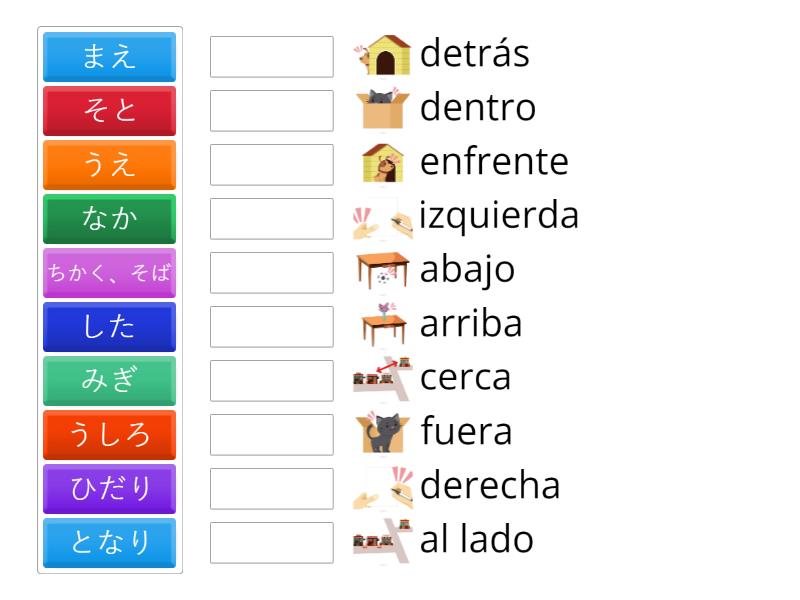The height and width of the screenshot is (600, 800).
Task: Click the doghouse picture next to enfrente
Action: 388,162
